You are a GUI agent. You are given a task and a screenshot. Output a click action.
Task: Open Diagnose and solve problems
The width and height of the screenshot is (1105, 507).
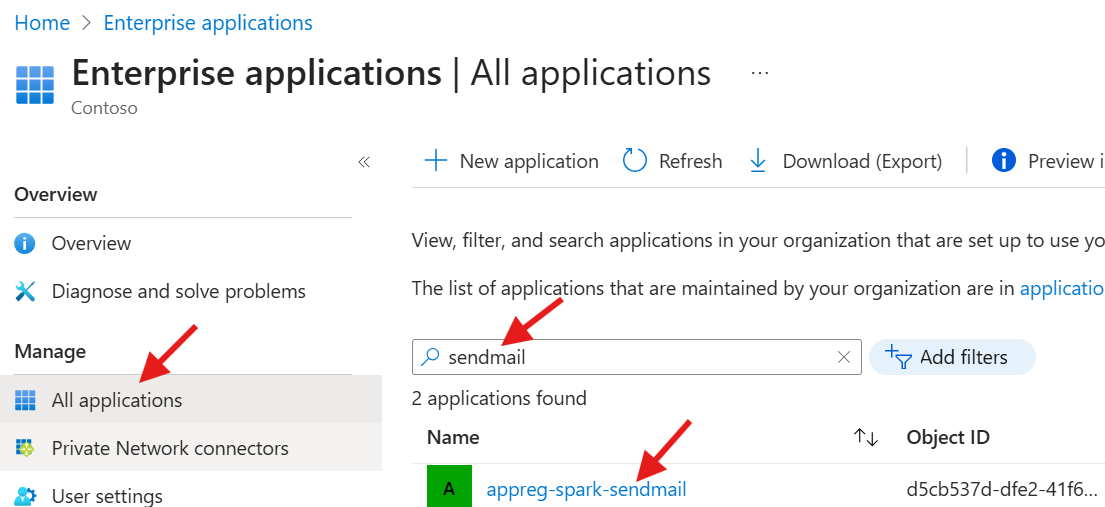[178, 292]
